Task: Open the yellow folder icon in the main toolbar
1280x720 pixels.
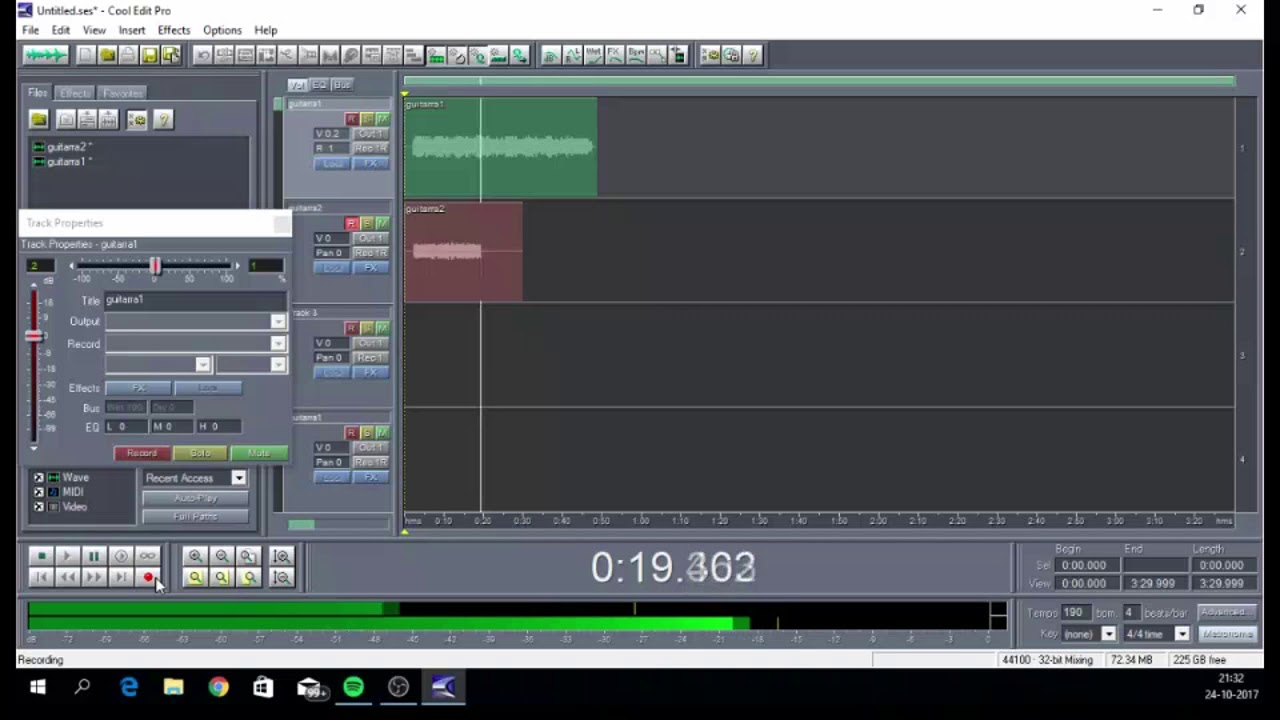Action: tap(107, 55)
